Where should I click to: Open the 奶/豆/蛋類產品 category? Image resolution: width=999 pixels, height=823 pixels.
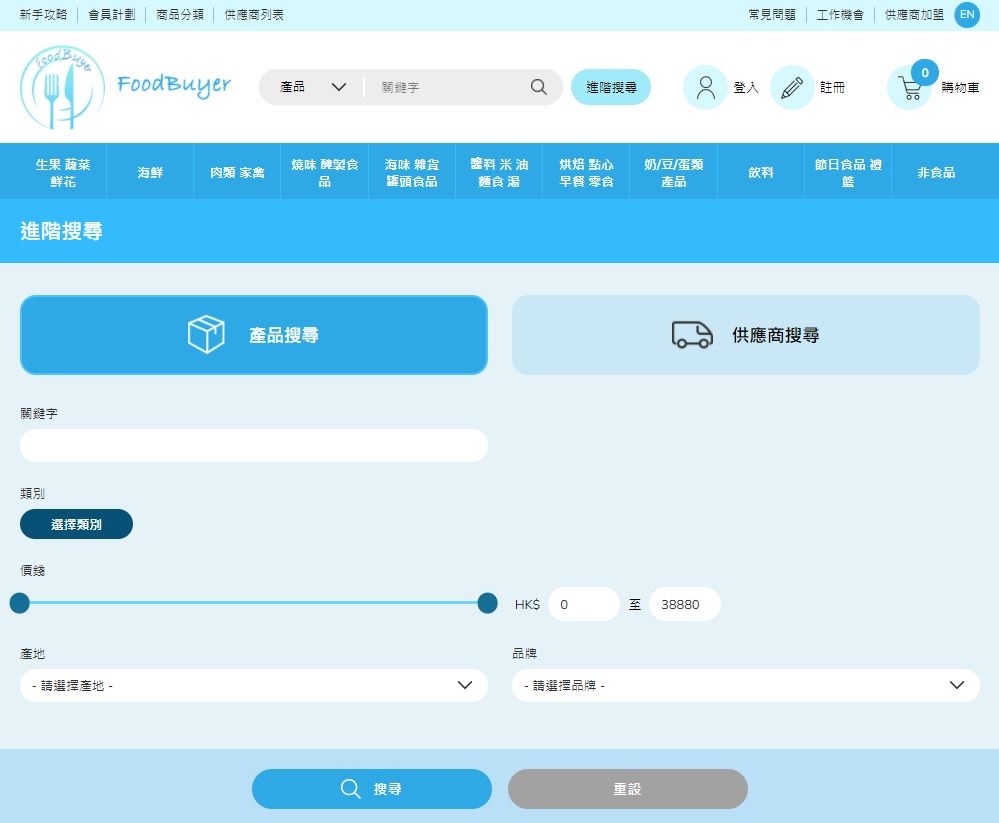click(x=673, y=172)
